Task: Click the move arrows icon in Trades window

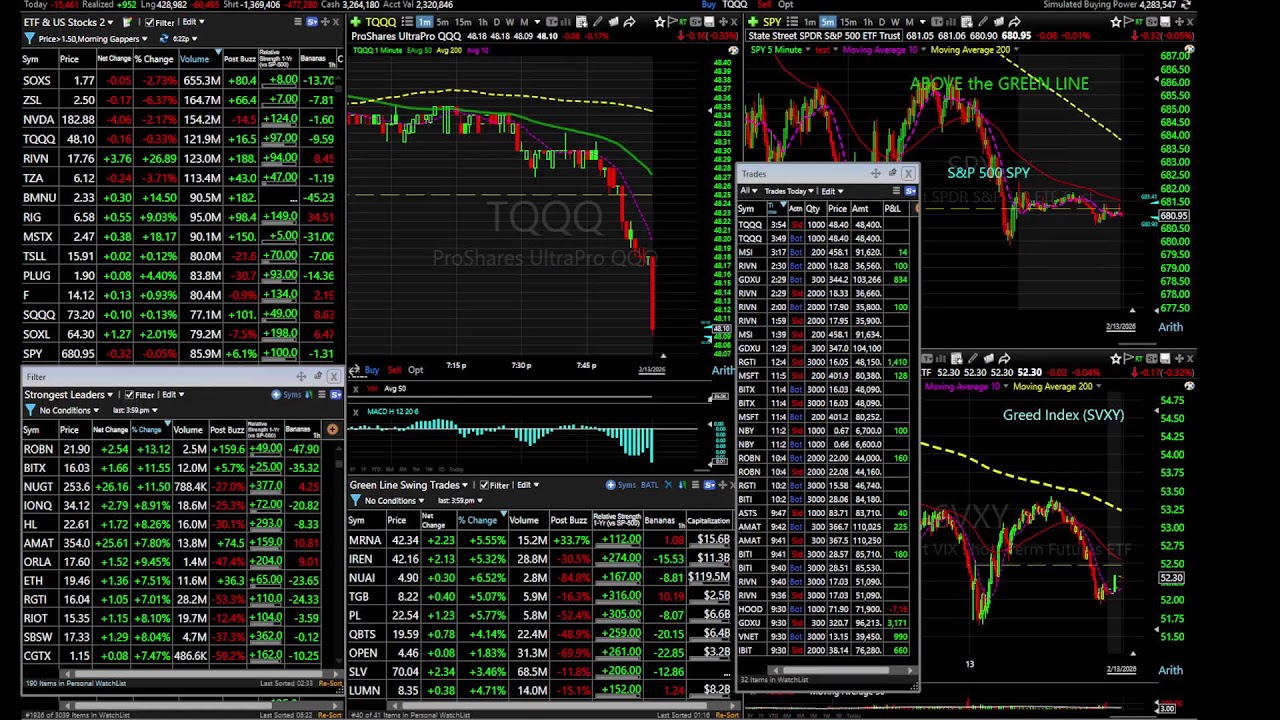Action: [876, 173]
